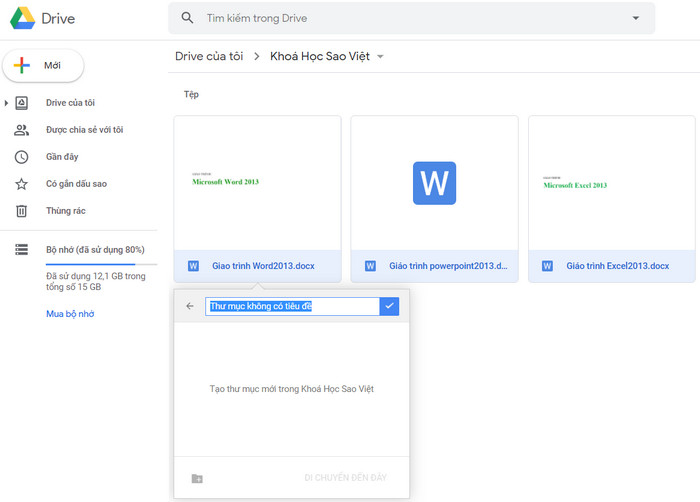This screenshot has height=502, width=700.
Task: Click the 'Tệp' section label
Action: click(191, 94)
